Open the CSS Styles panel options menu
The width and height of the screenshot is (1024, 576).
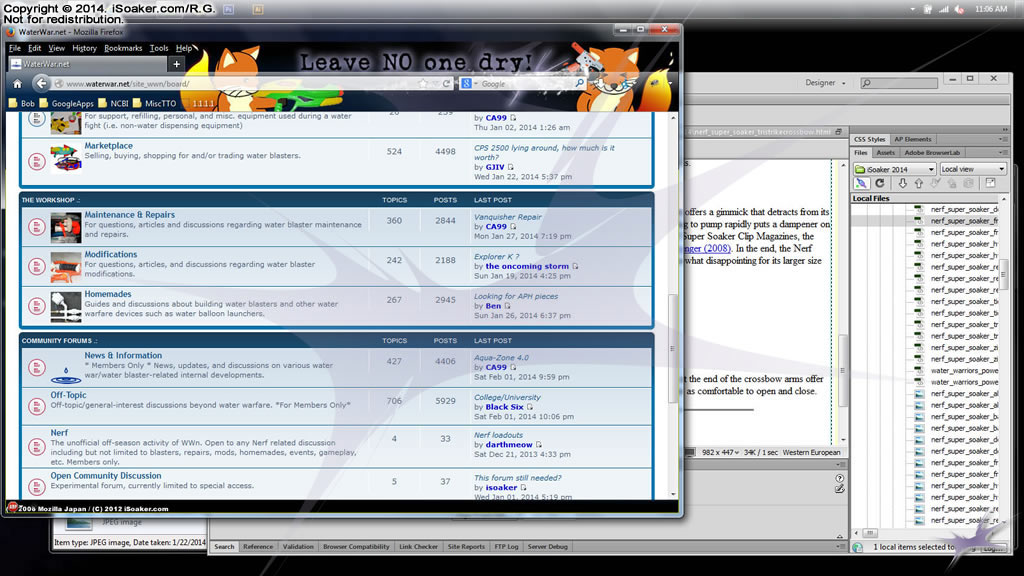click(1002, 139)
